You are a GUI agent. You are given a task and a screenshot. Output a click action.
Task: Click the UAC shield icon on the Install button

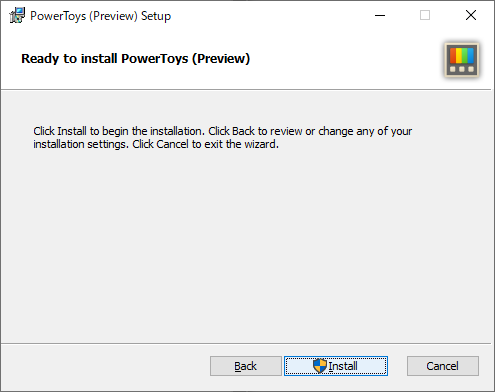point(320,366)
